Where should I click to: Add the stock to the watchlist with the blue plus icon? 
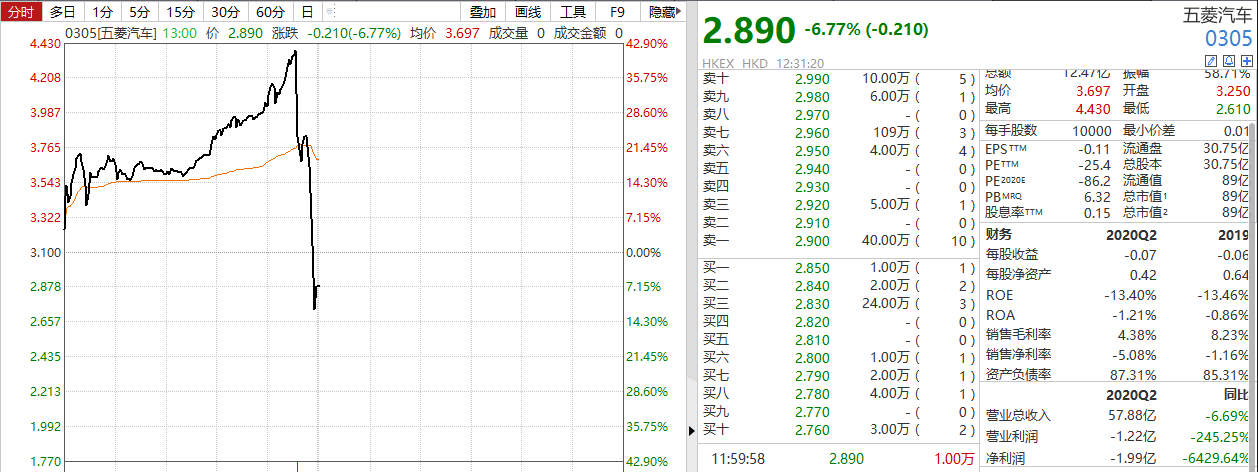1245,63
